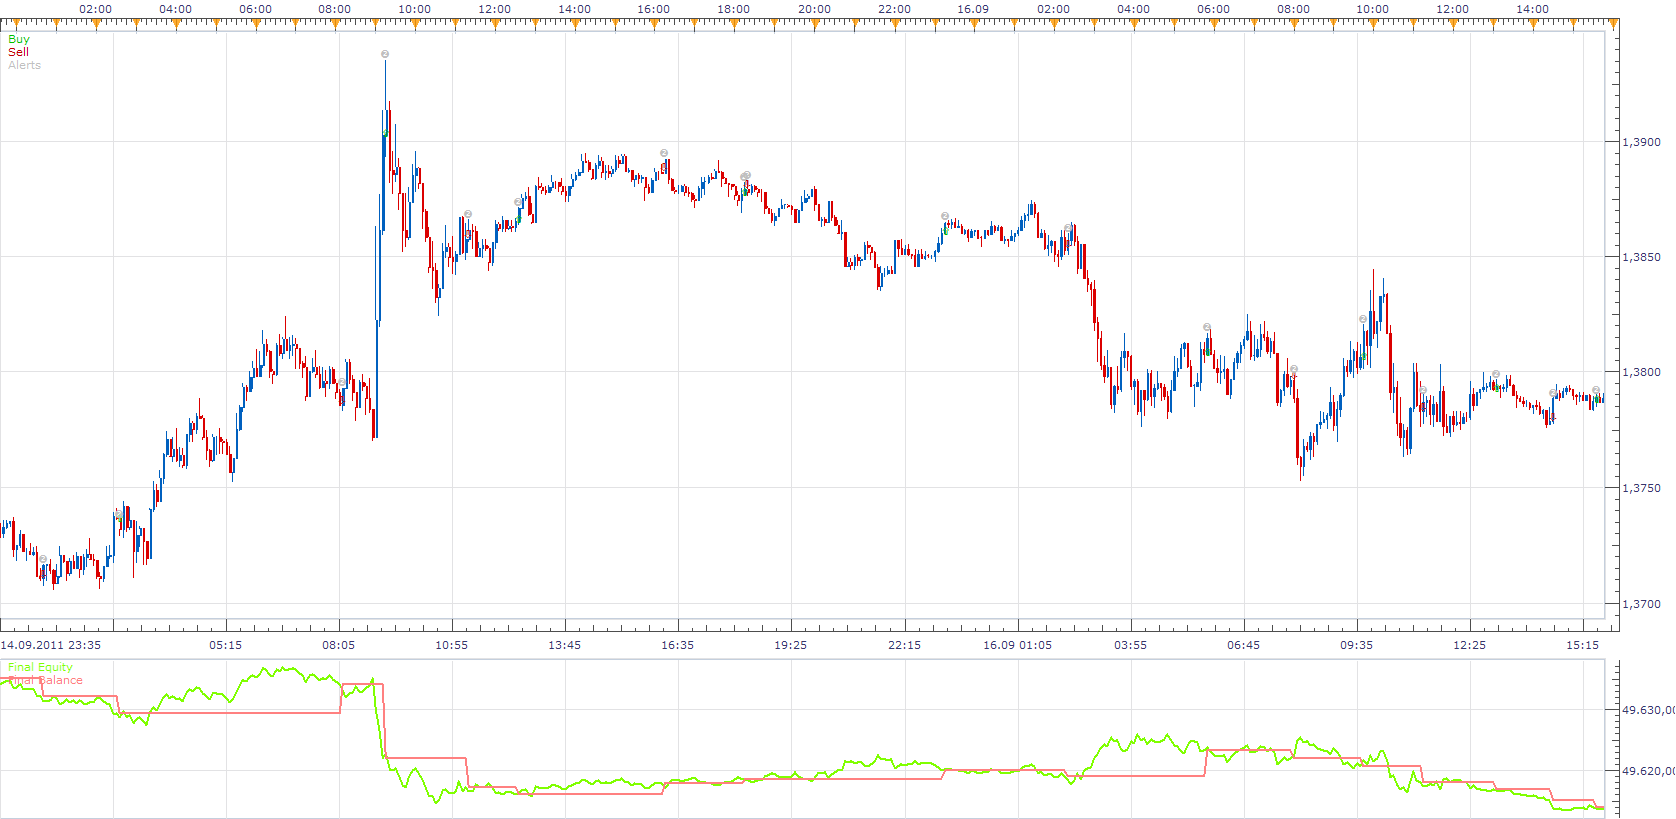Click the orange timeline marker under 18:00
This screenshot has width=1676, height=819.
click(x=735, y=25)
